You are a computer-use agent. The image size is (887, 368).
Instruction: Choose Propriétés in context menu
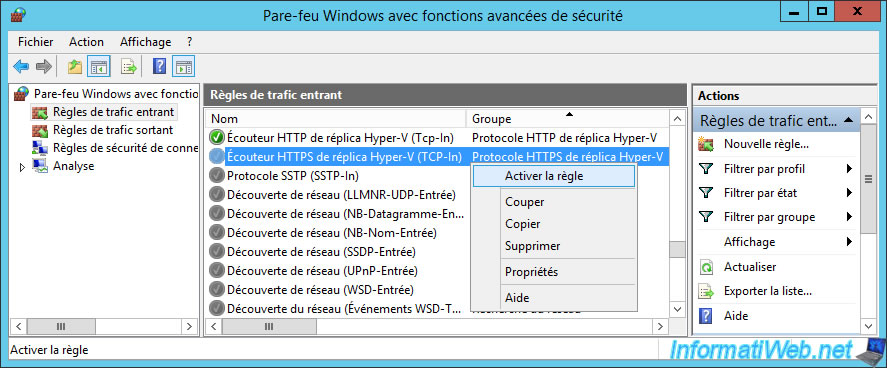click(x=553, y=272)
